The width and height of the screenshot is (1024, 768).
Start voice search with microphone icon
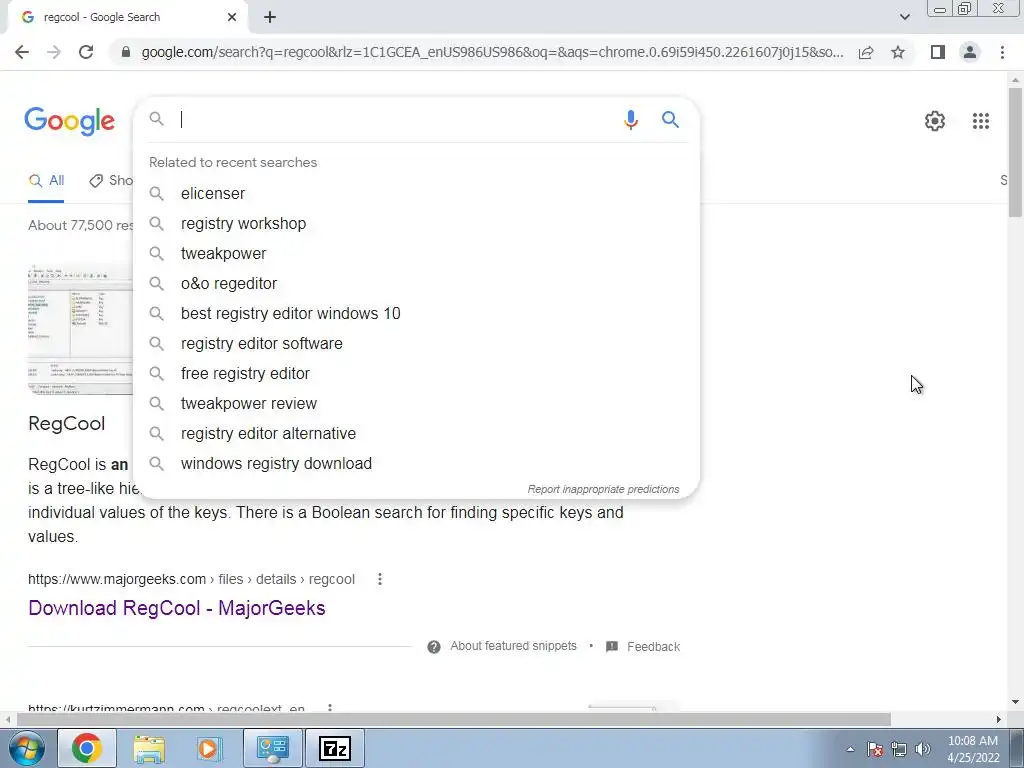click(630, 120)
